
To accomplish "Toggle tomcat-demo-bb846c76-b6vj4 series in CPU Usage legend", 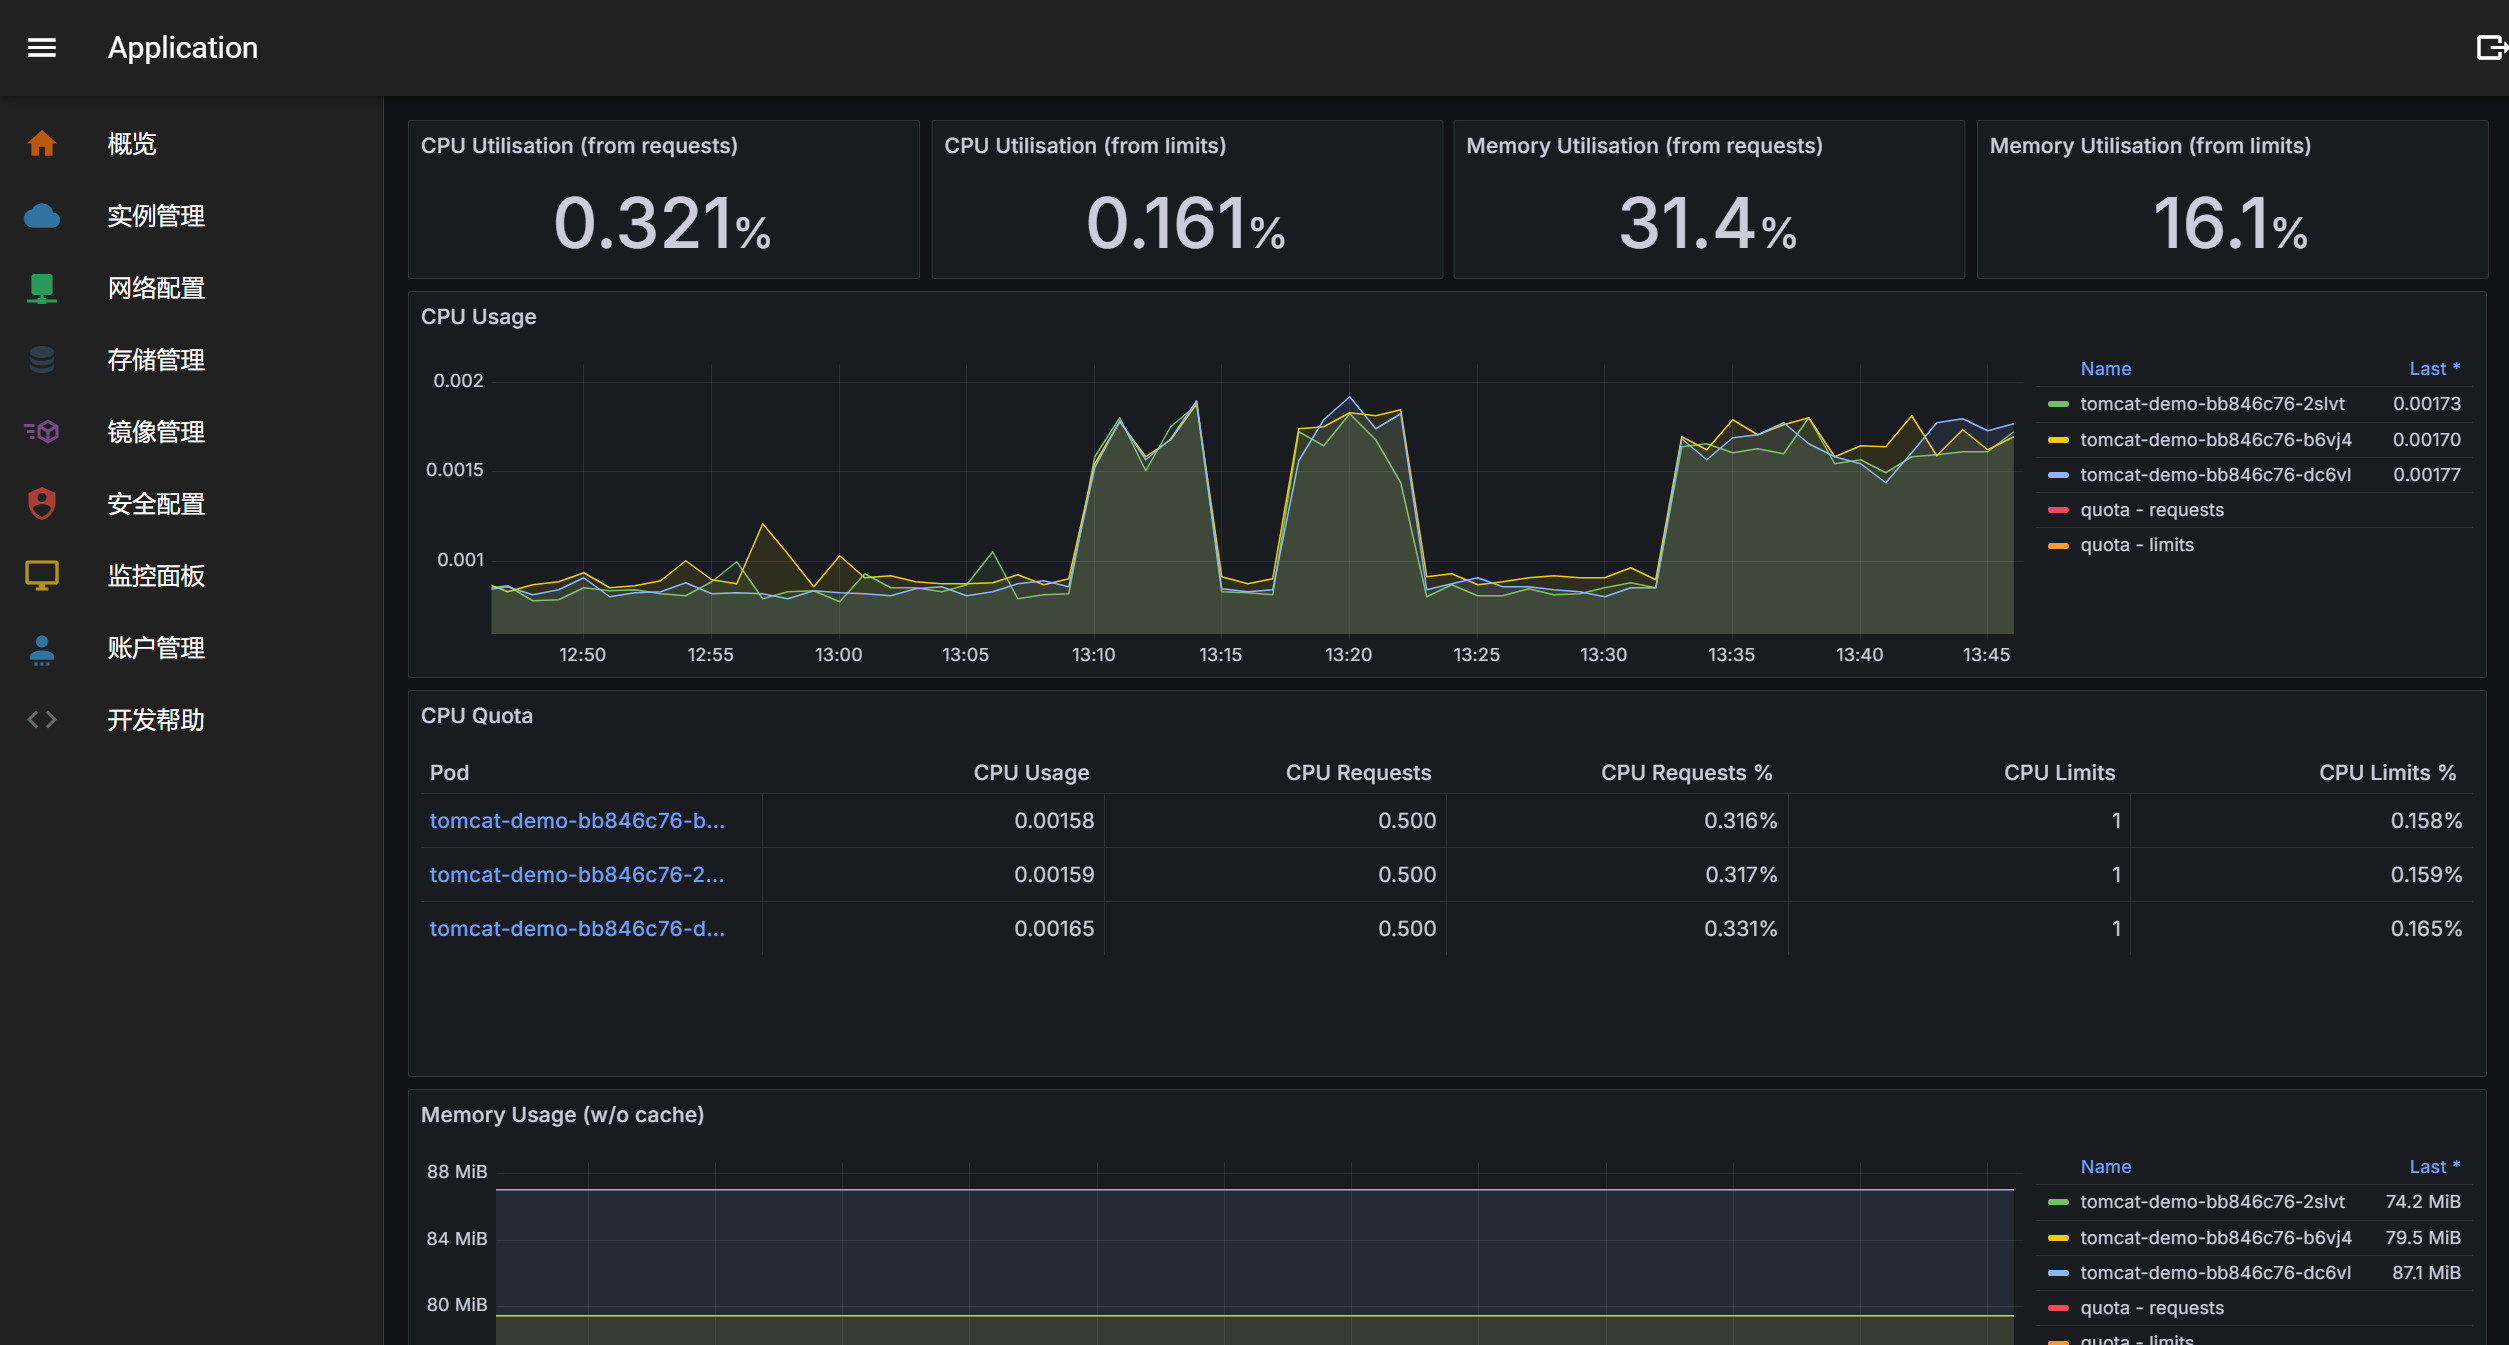I will (2216, 440).
